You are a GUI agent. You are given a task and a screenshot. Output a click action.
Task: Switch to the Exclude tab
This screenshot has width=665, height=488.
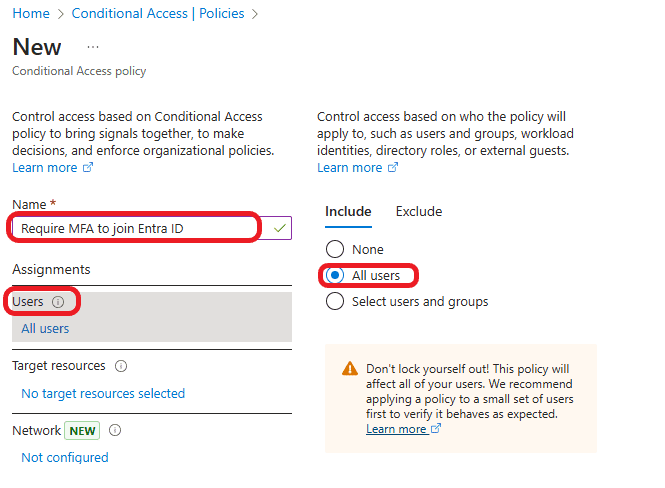click(x=418, y=211)
